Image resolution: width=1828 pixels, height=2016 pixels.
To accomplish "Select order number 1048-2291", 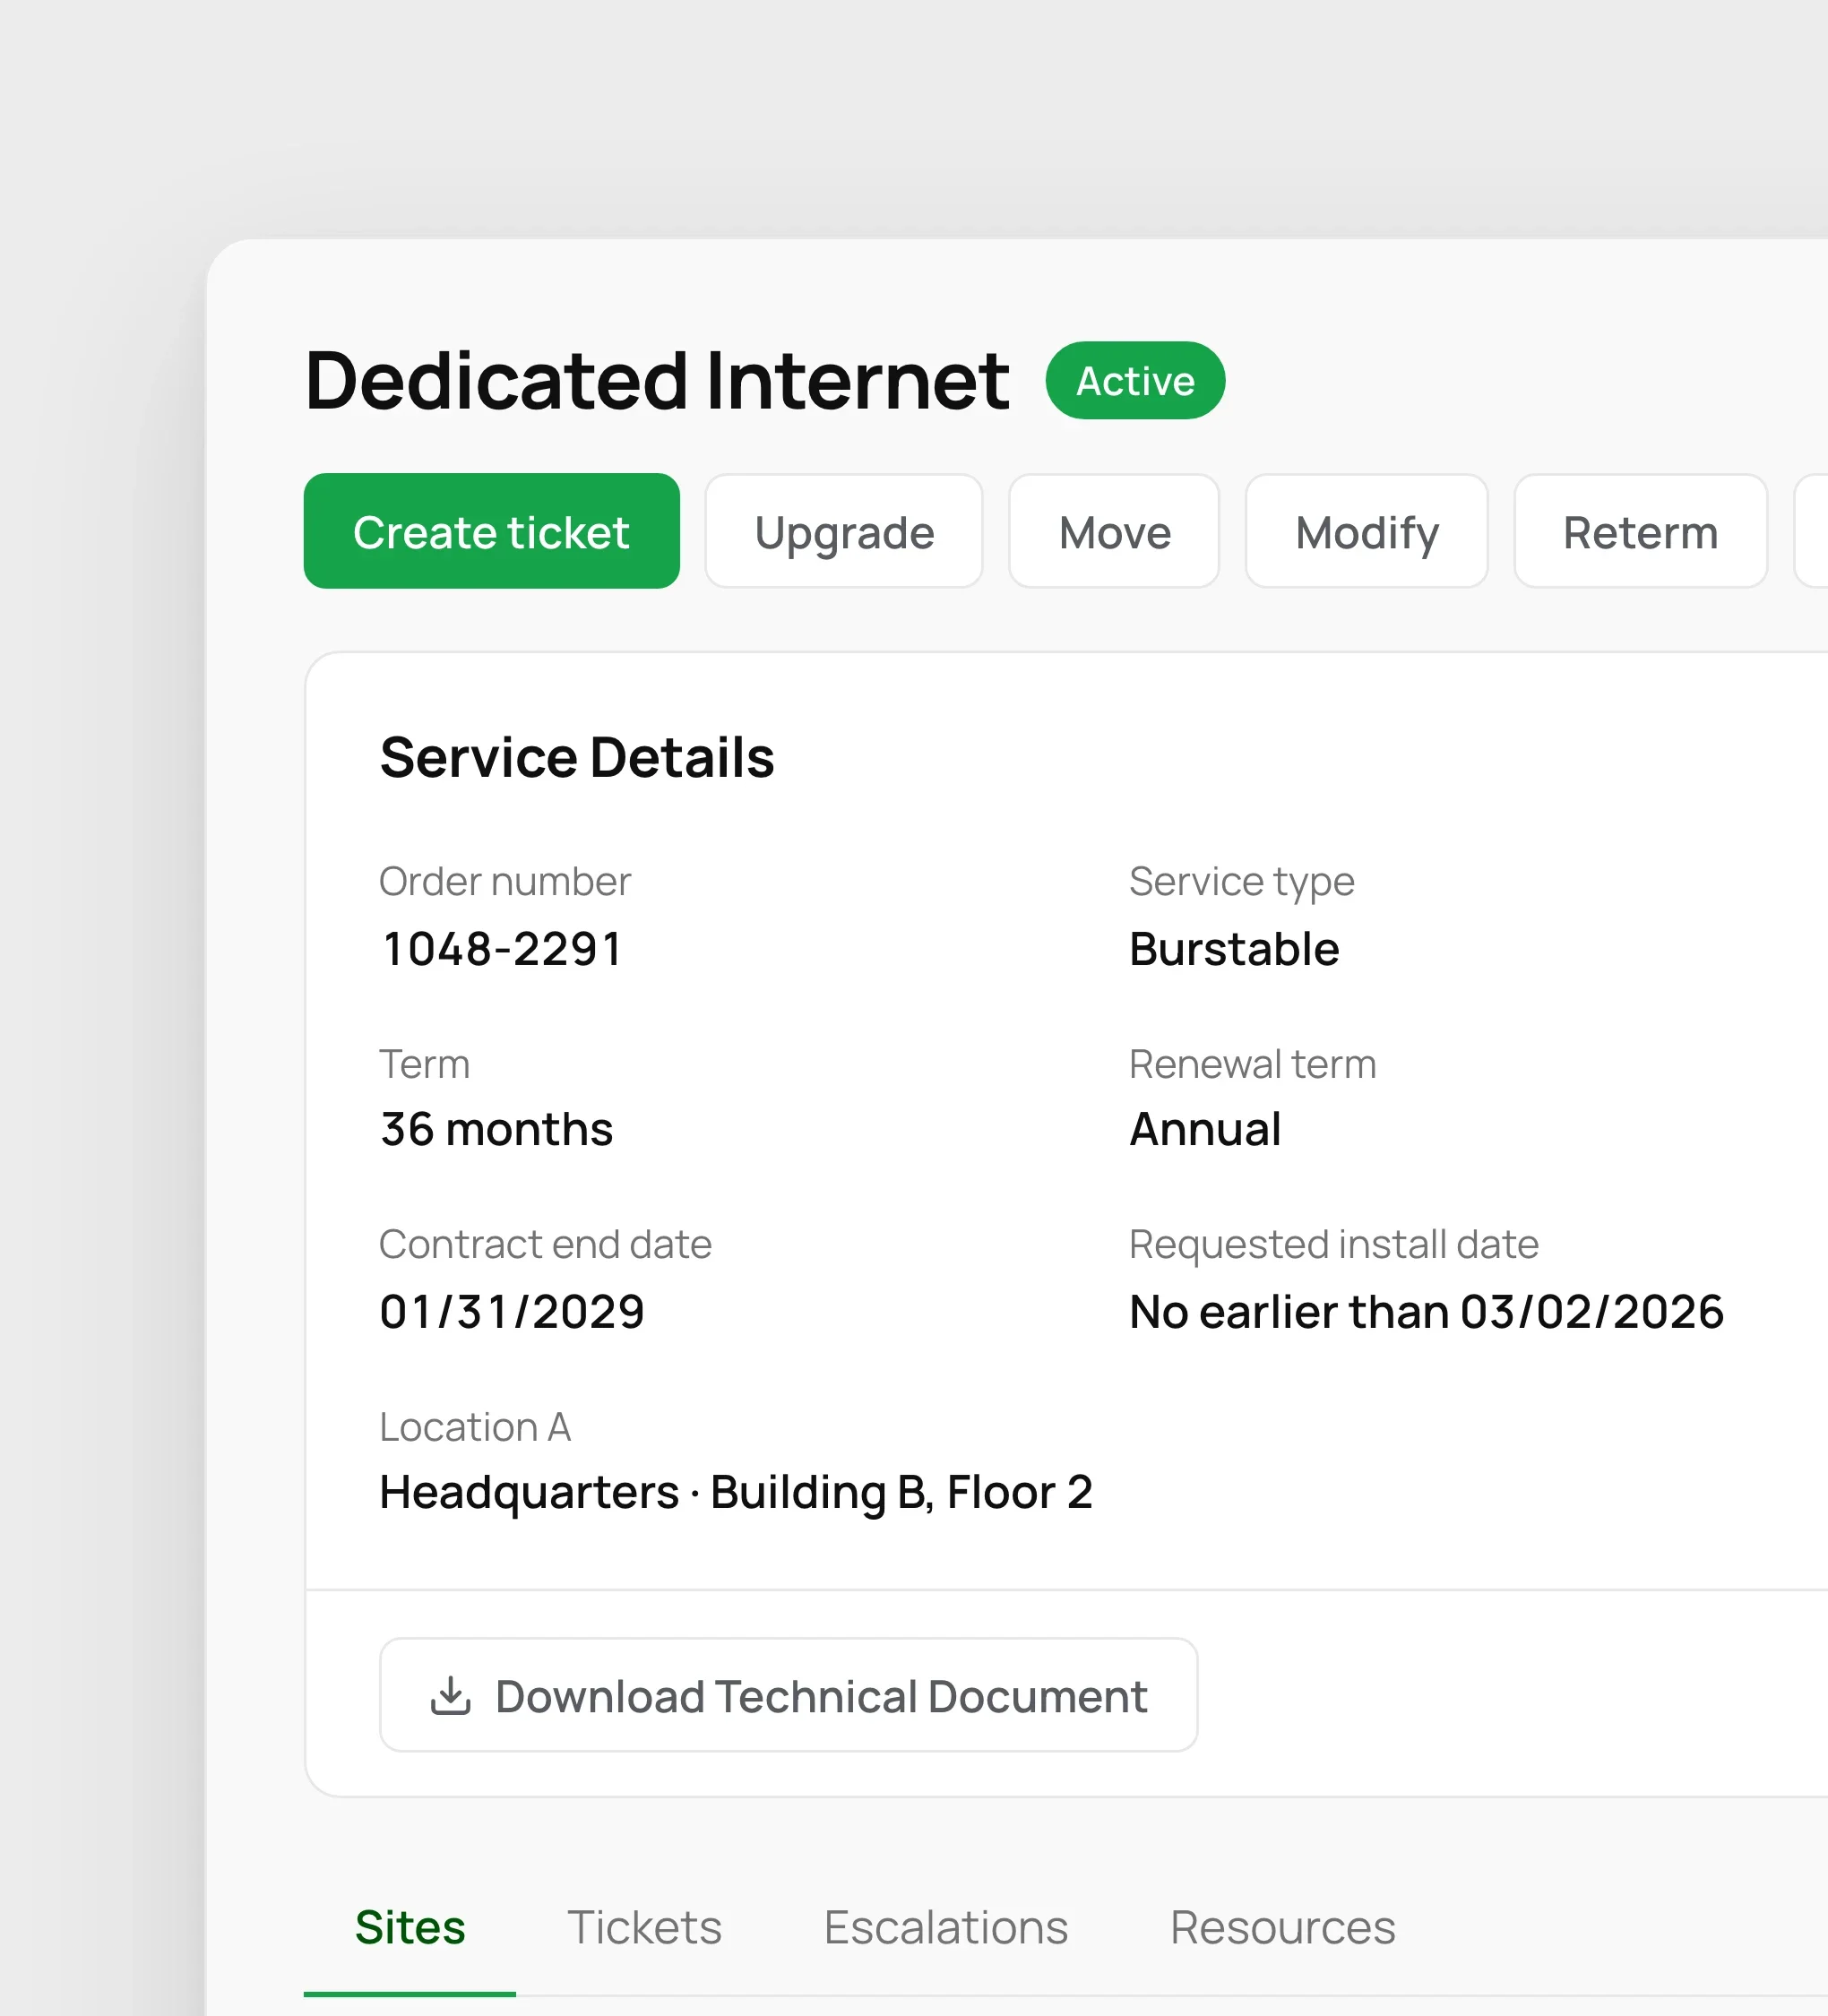I will tap(502, 949).
